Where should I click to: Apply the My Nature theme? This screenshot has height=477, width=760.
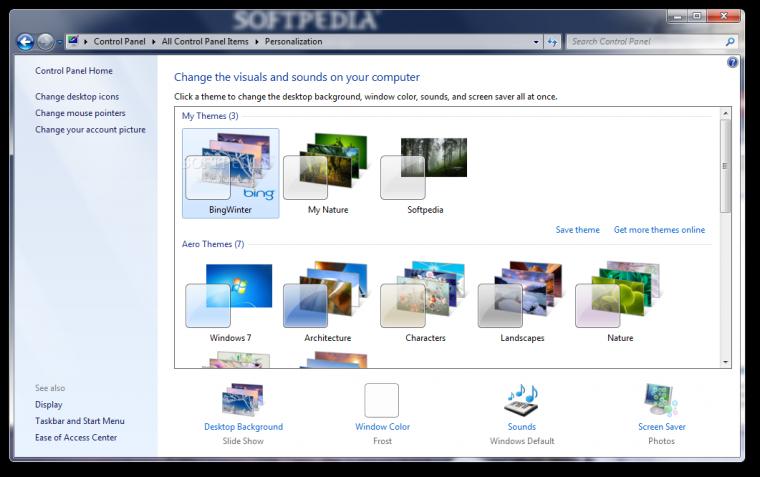(x=328, y=173)
